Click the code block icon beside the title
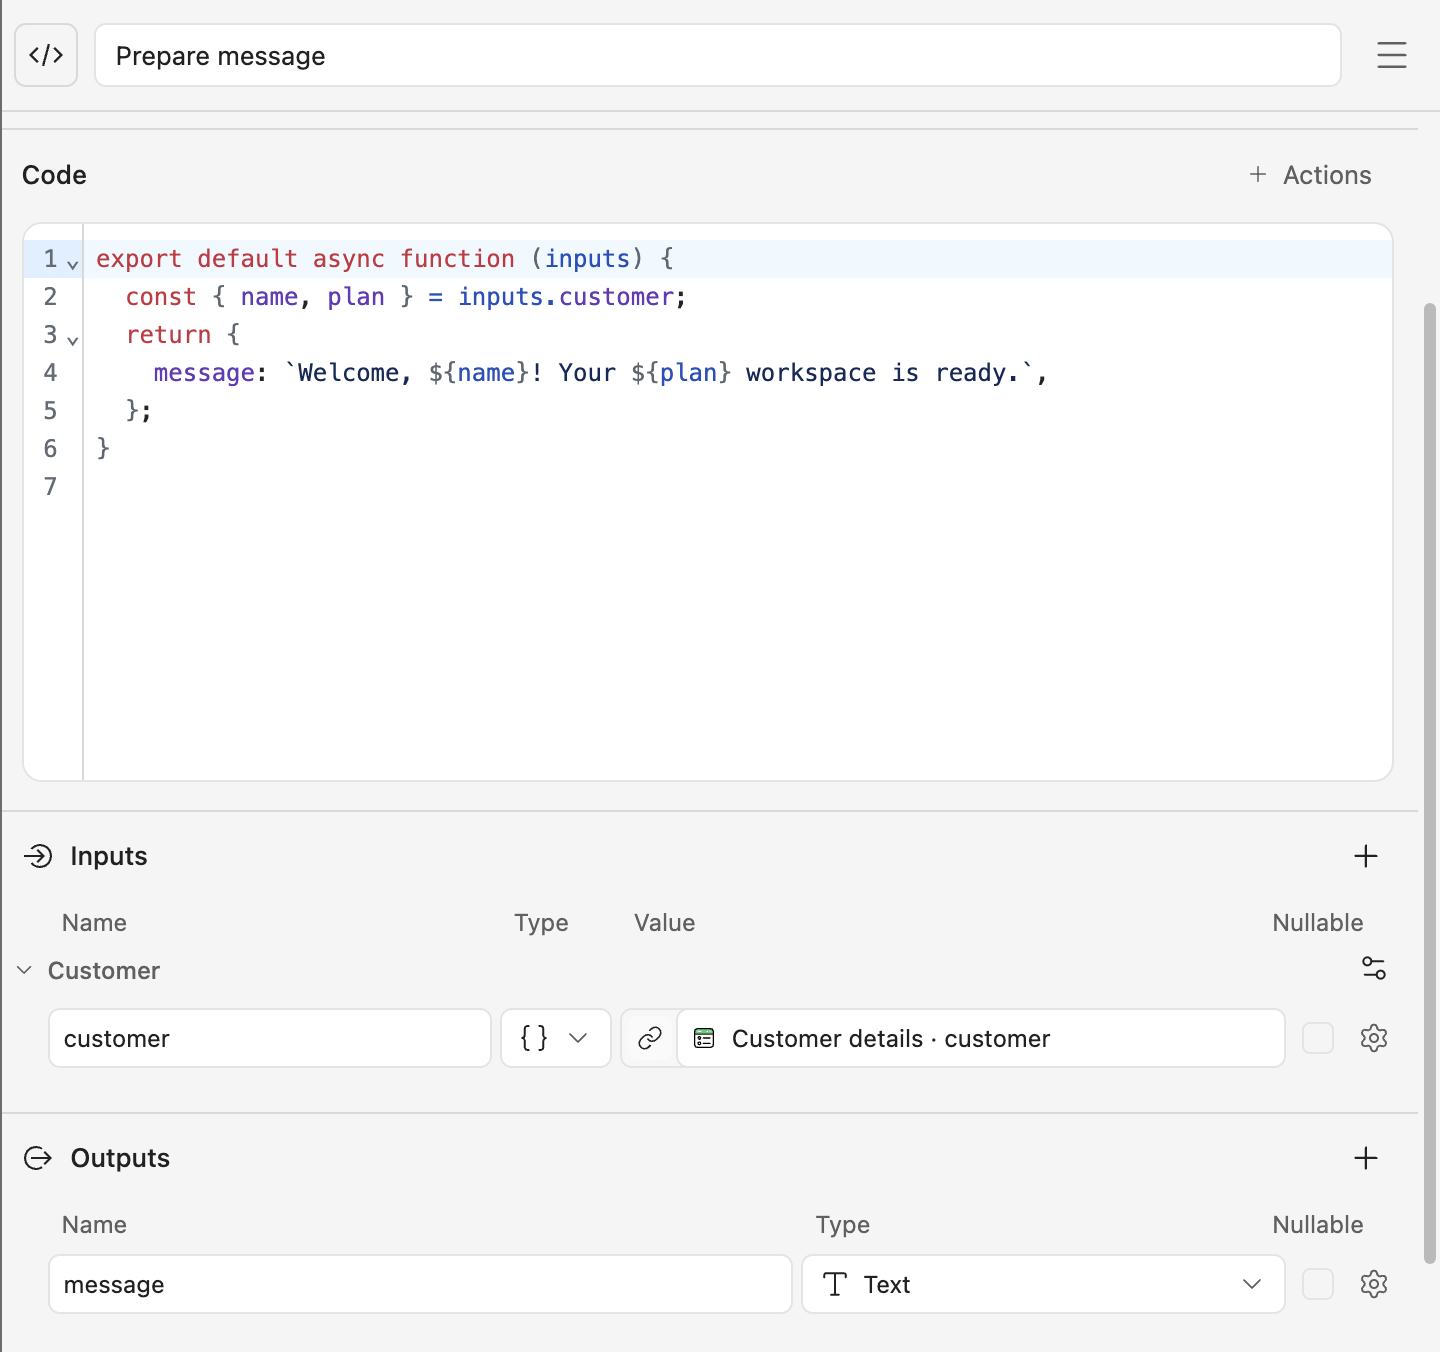 click(x=46, y=55)
